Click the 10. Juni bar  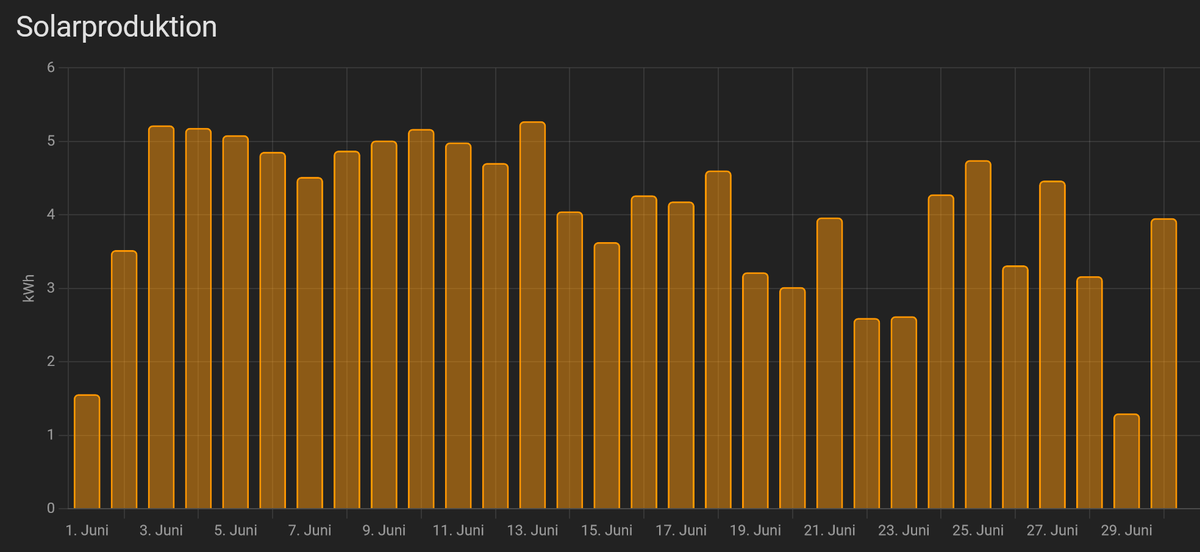click(421, 320)
